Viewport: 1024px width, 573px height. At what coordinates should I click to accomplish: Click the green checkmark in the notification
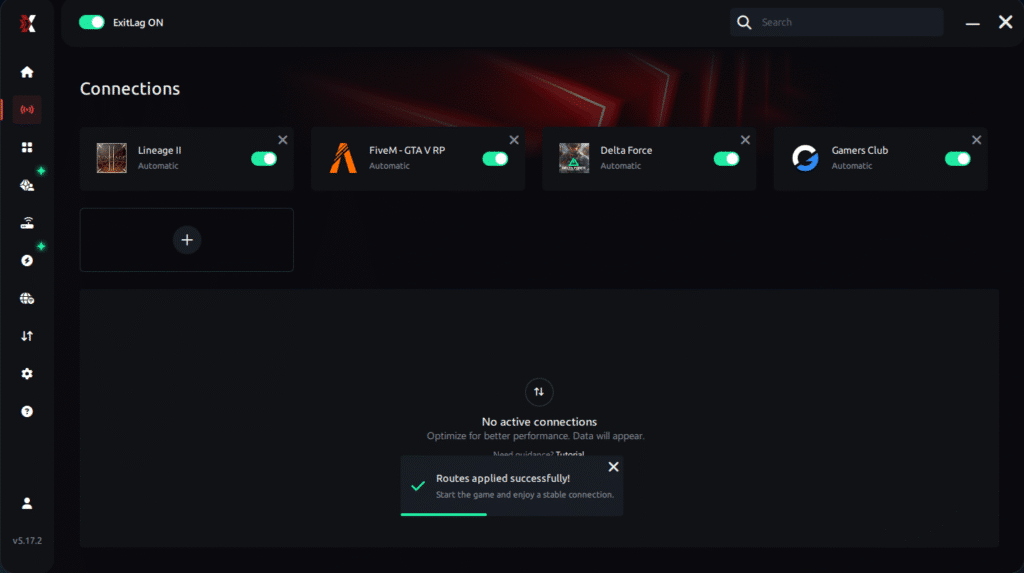pos(418,486)
